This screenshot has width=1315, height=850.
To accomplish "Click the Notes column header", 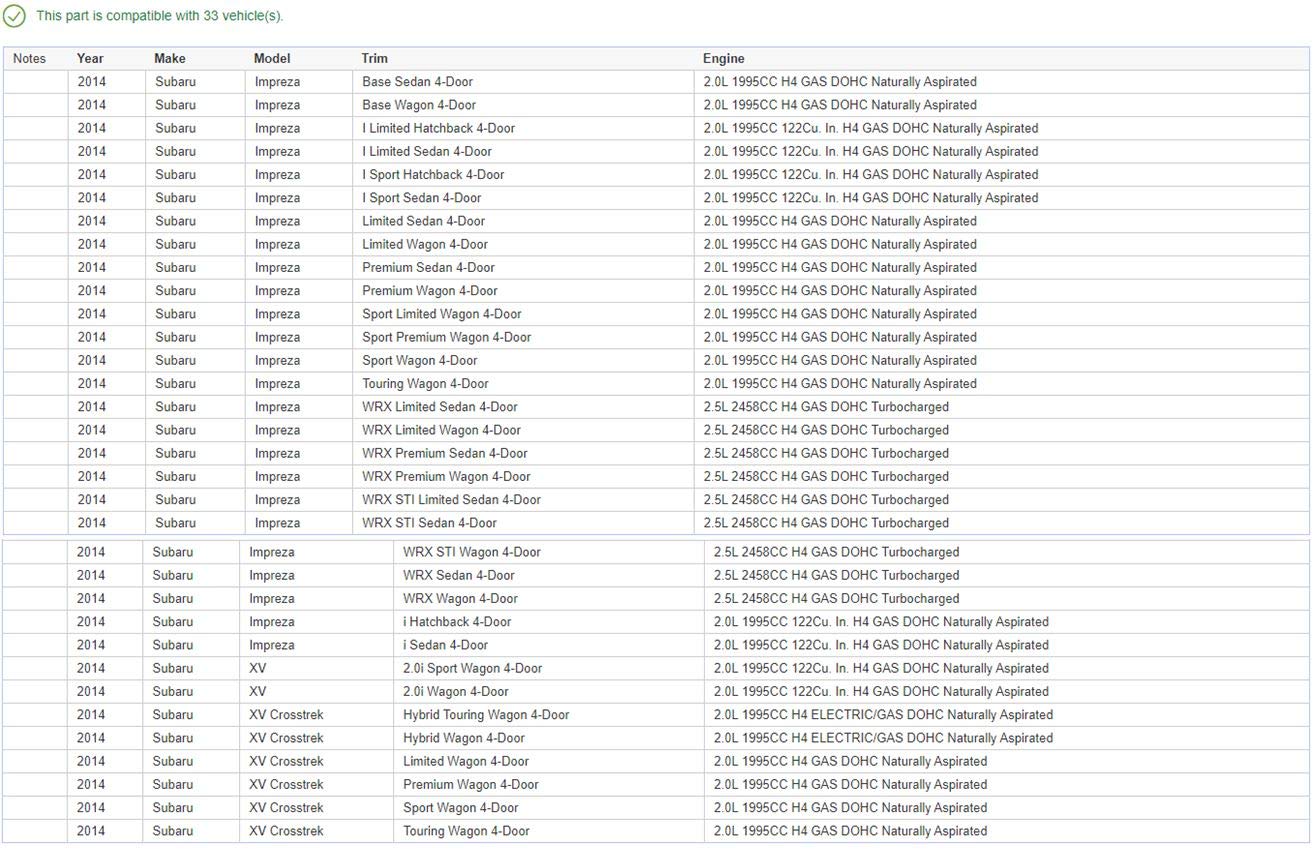I will click(29, 59).
